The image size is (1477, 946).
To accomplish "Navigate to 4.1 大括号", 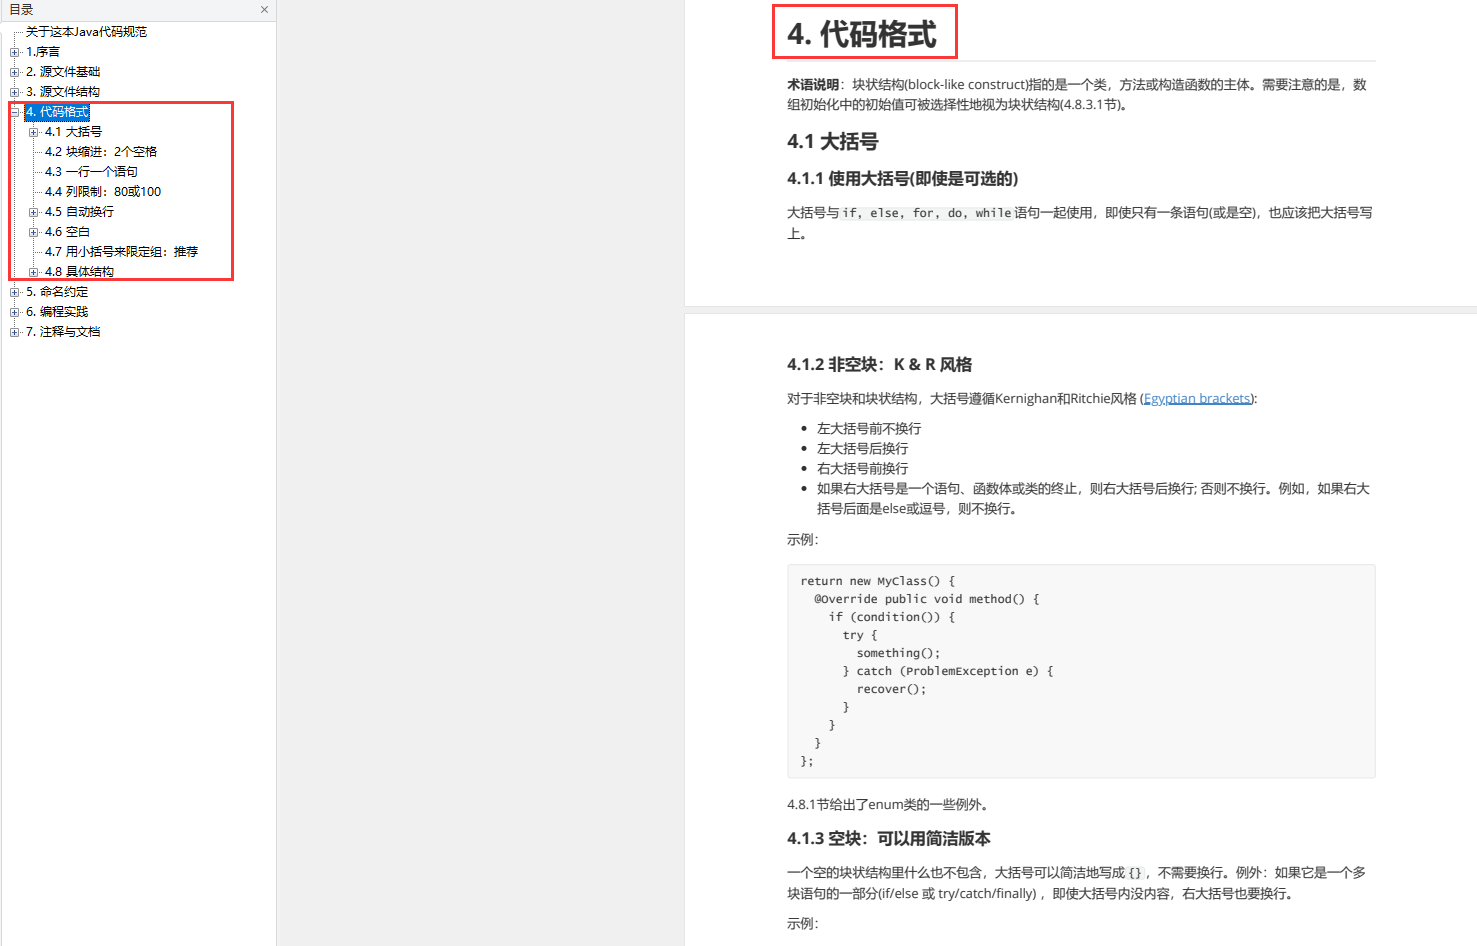I will coord(73,132).
